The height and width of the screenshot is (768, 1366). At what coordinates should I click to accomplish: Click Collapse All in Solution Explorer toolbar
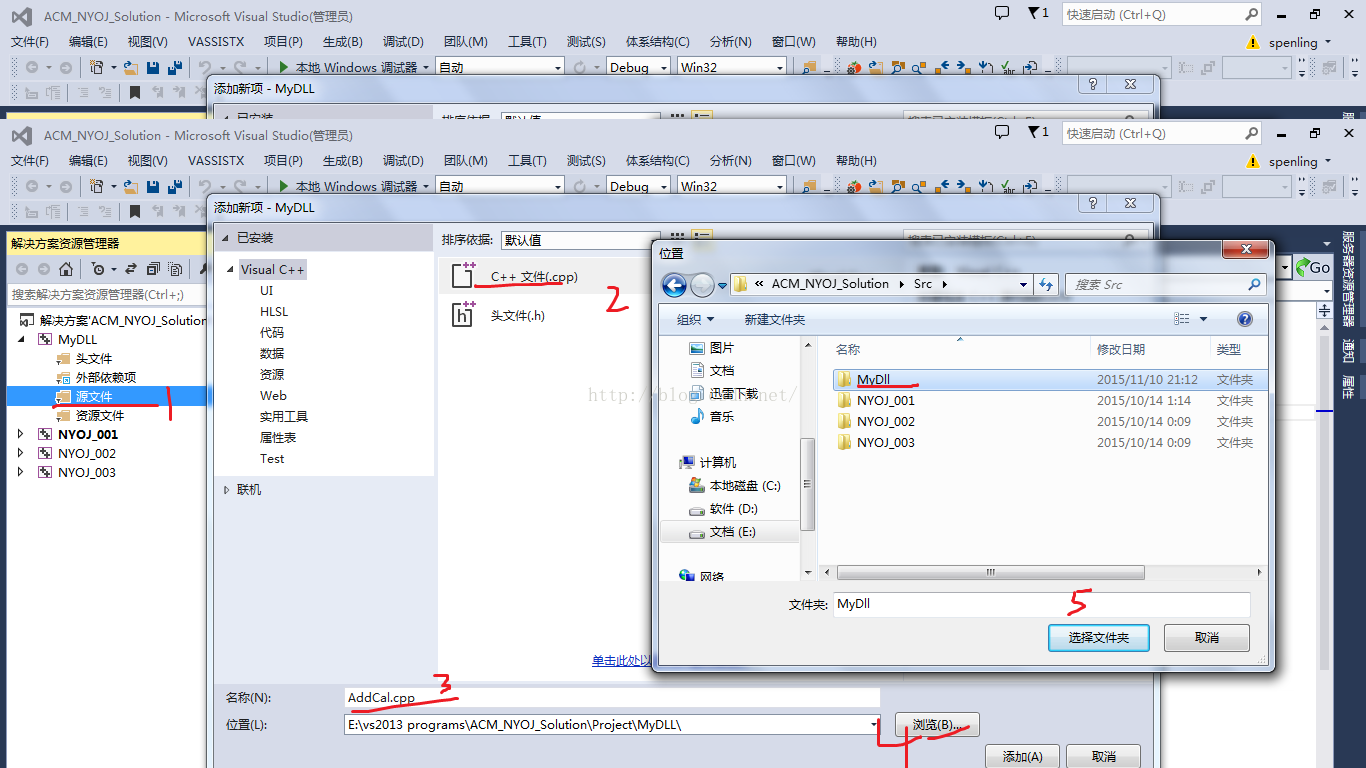pos(153,269)
